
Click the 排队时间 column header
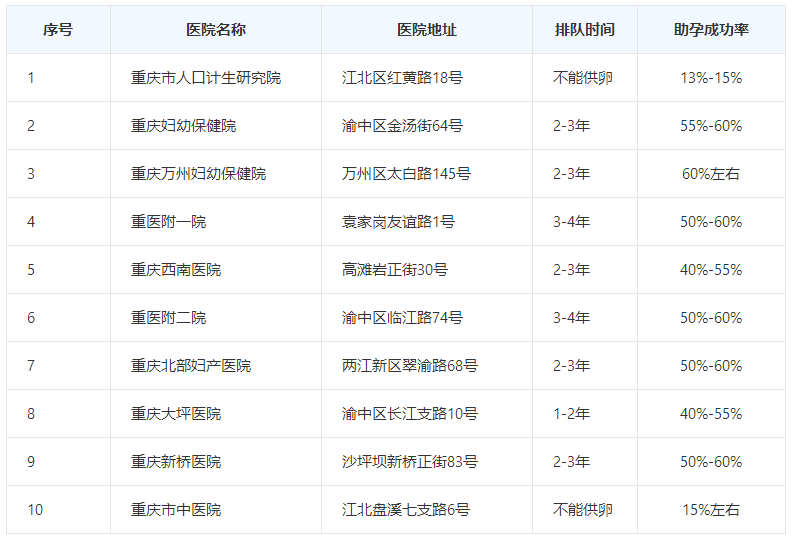585,30
